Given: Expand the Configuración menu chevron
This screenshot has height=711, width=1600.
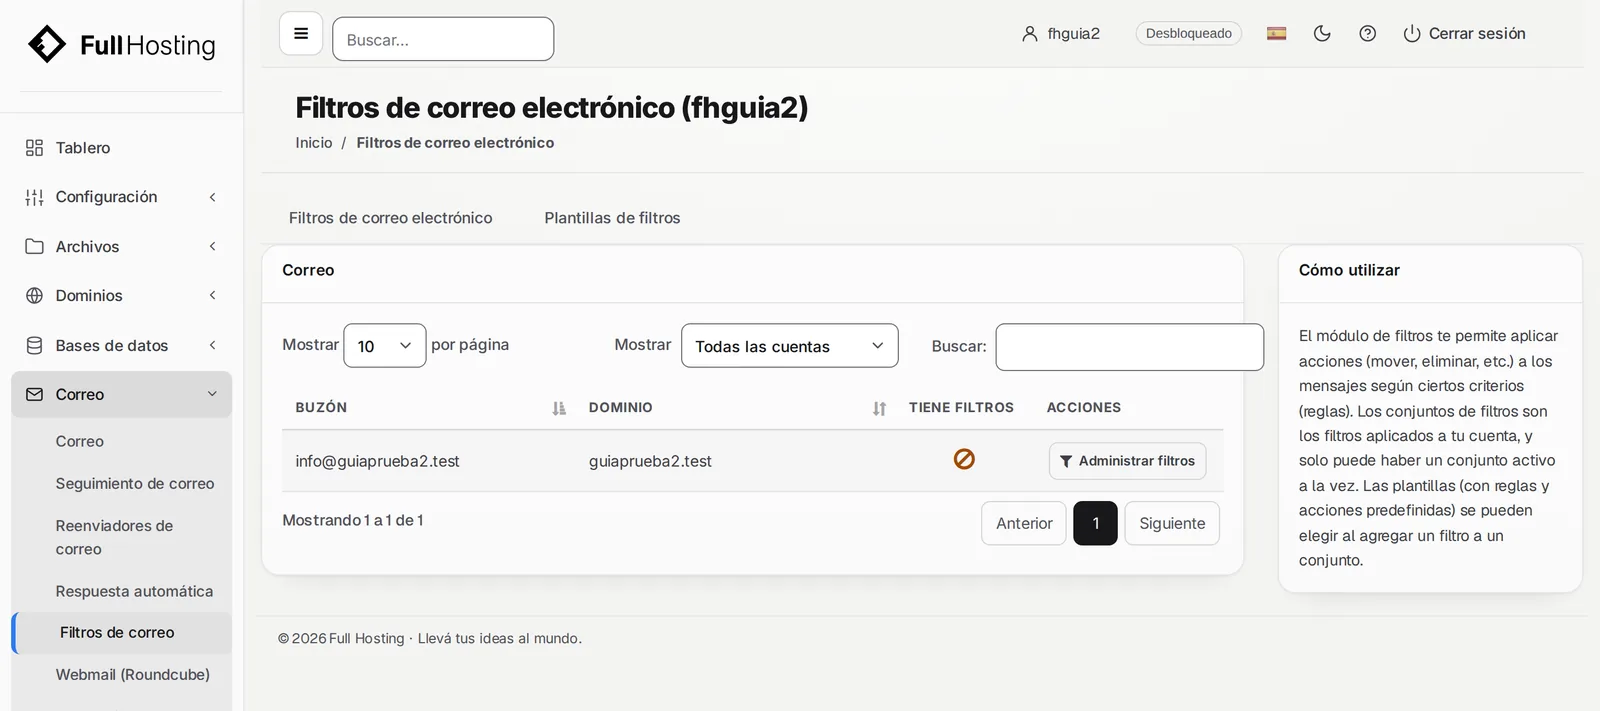Looking at the screenshot, I should click(212, 197).
